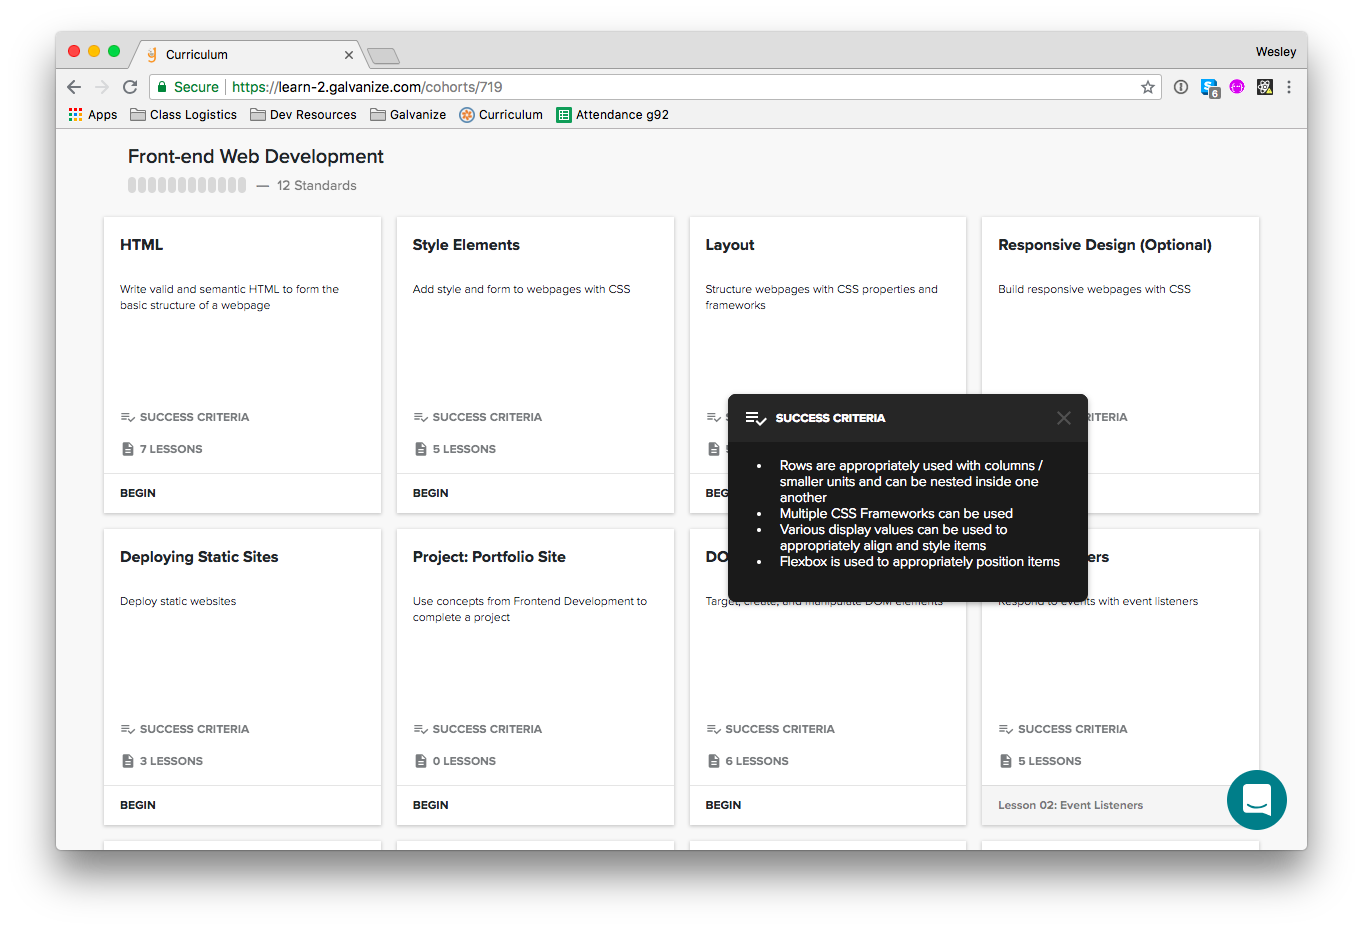
Task: Expand Success Criteria on Project: Portfolio Site card
Action: pyautogui.click(x=477, y=729)
